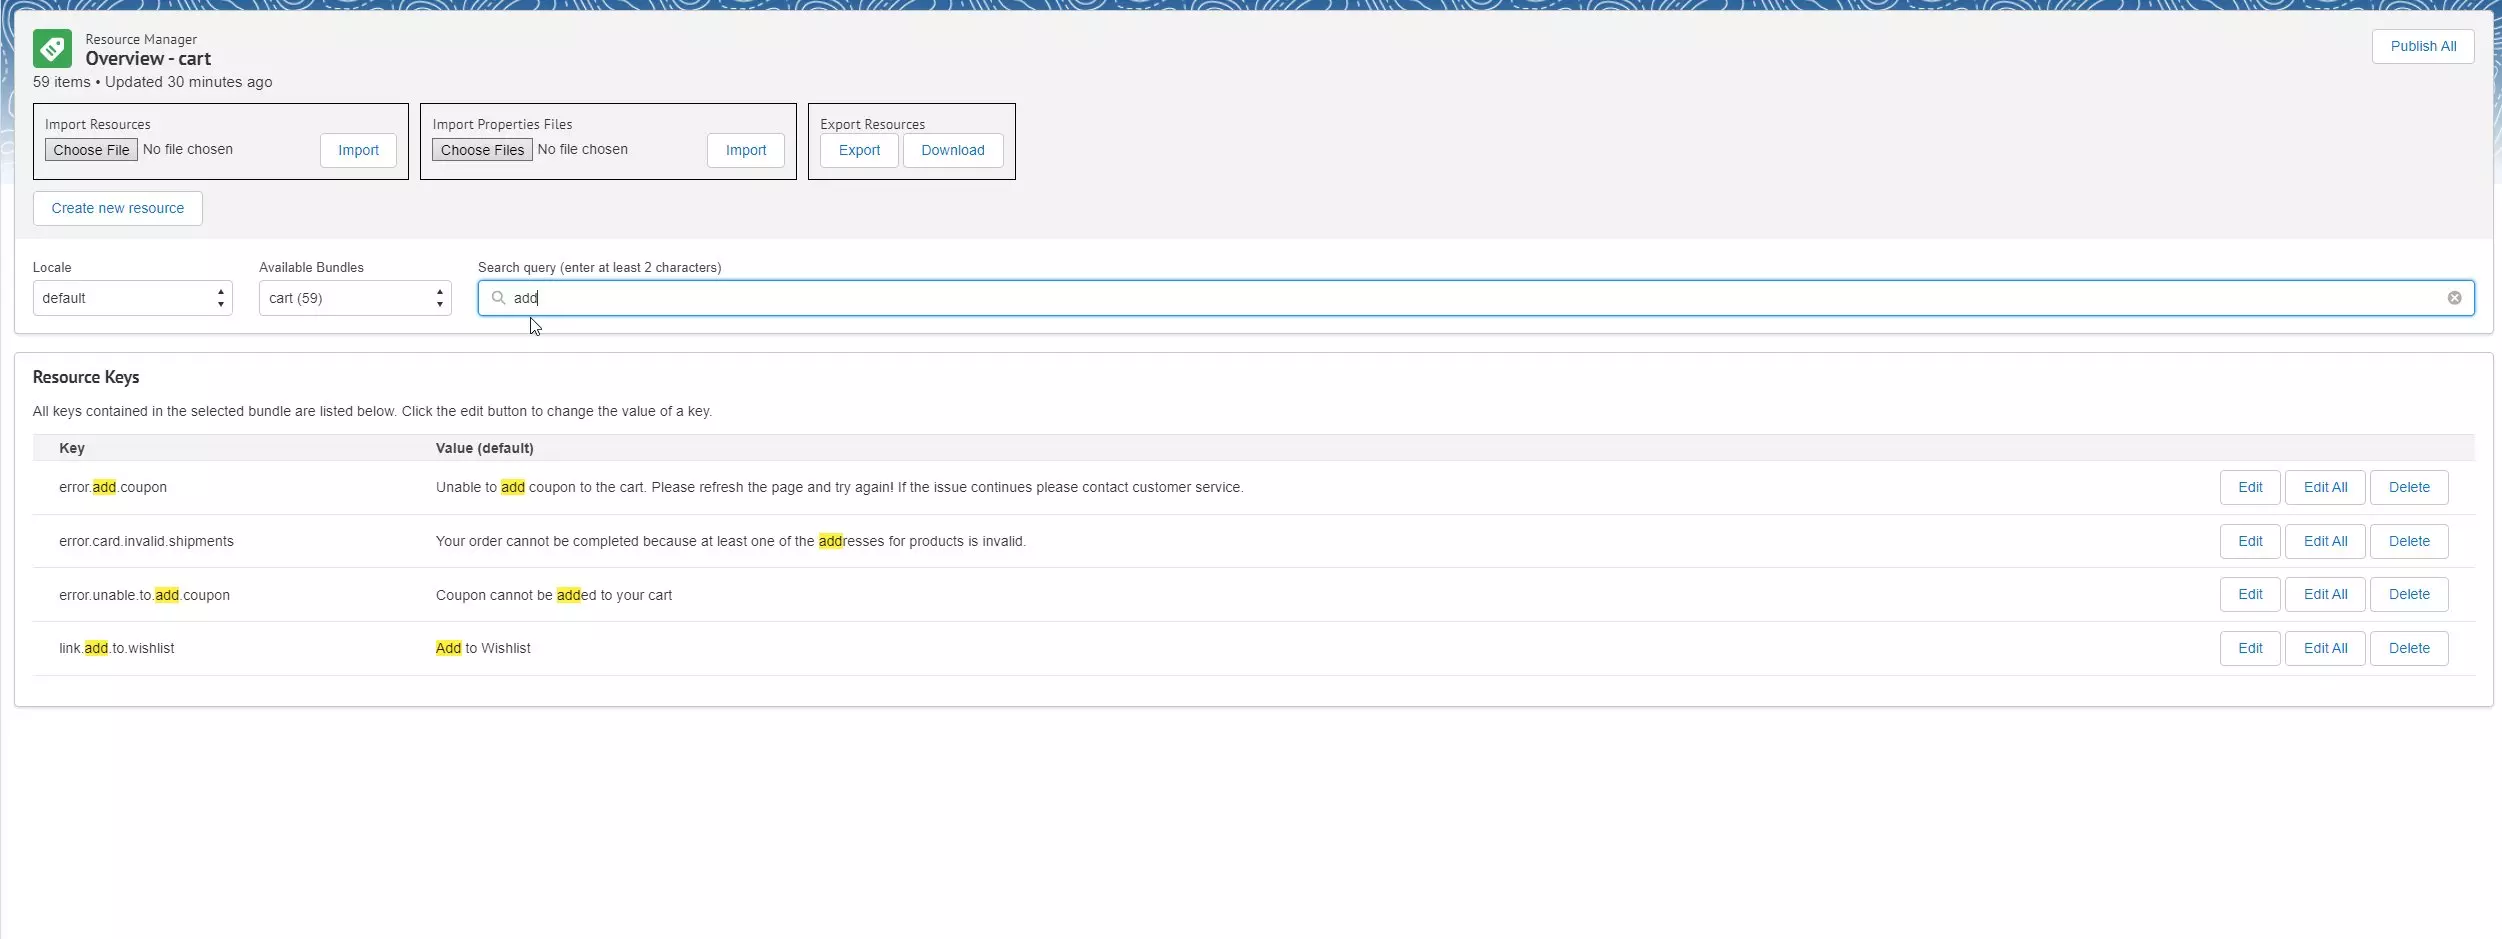The height and width of the screenshot is (939, 2502).
Task: Click Choose File under Import Resources
Action: 90,149
